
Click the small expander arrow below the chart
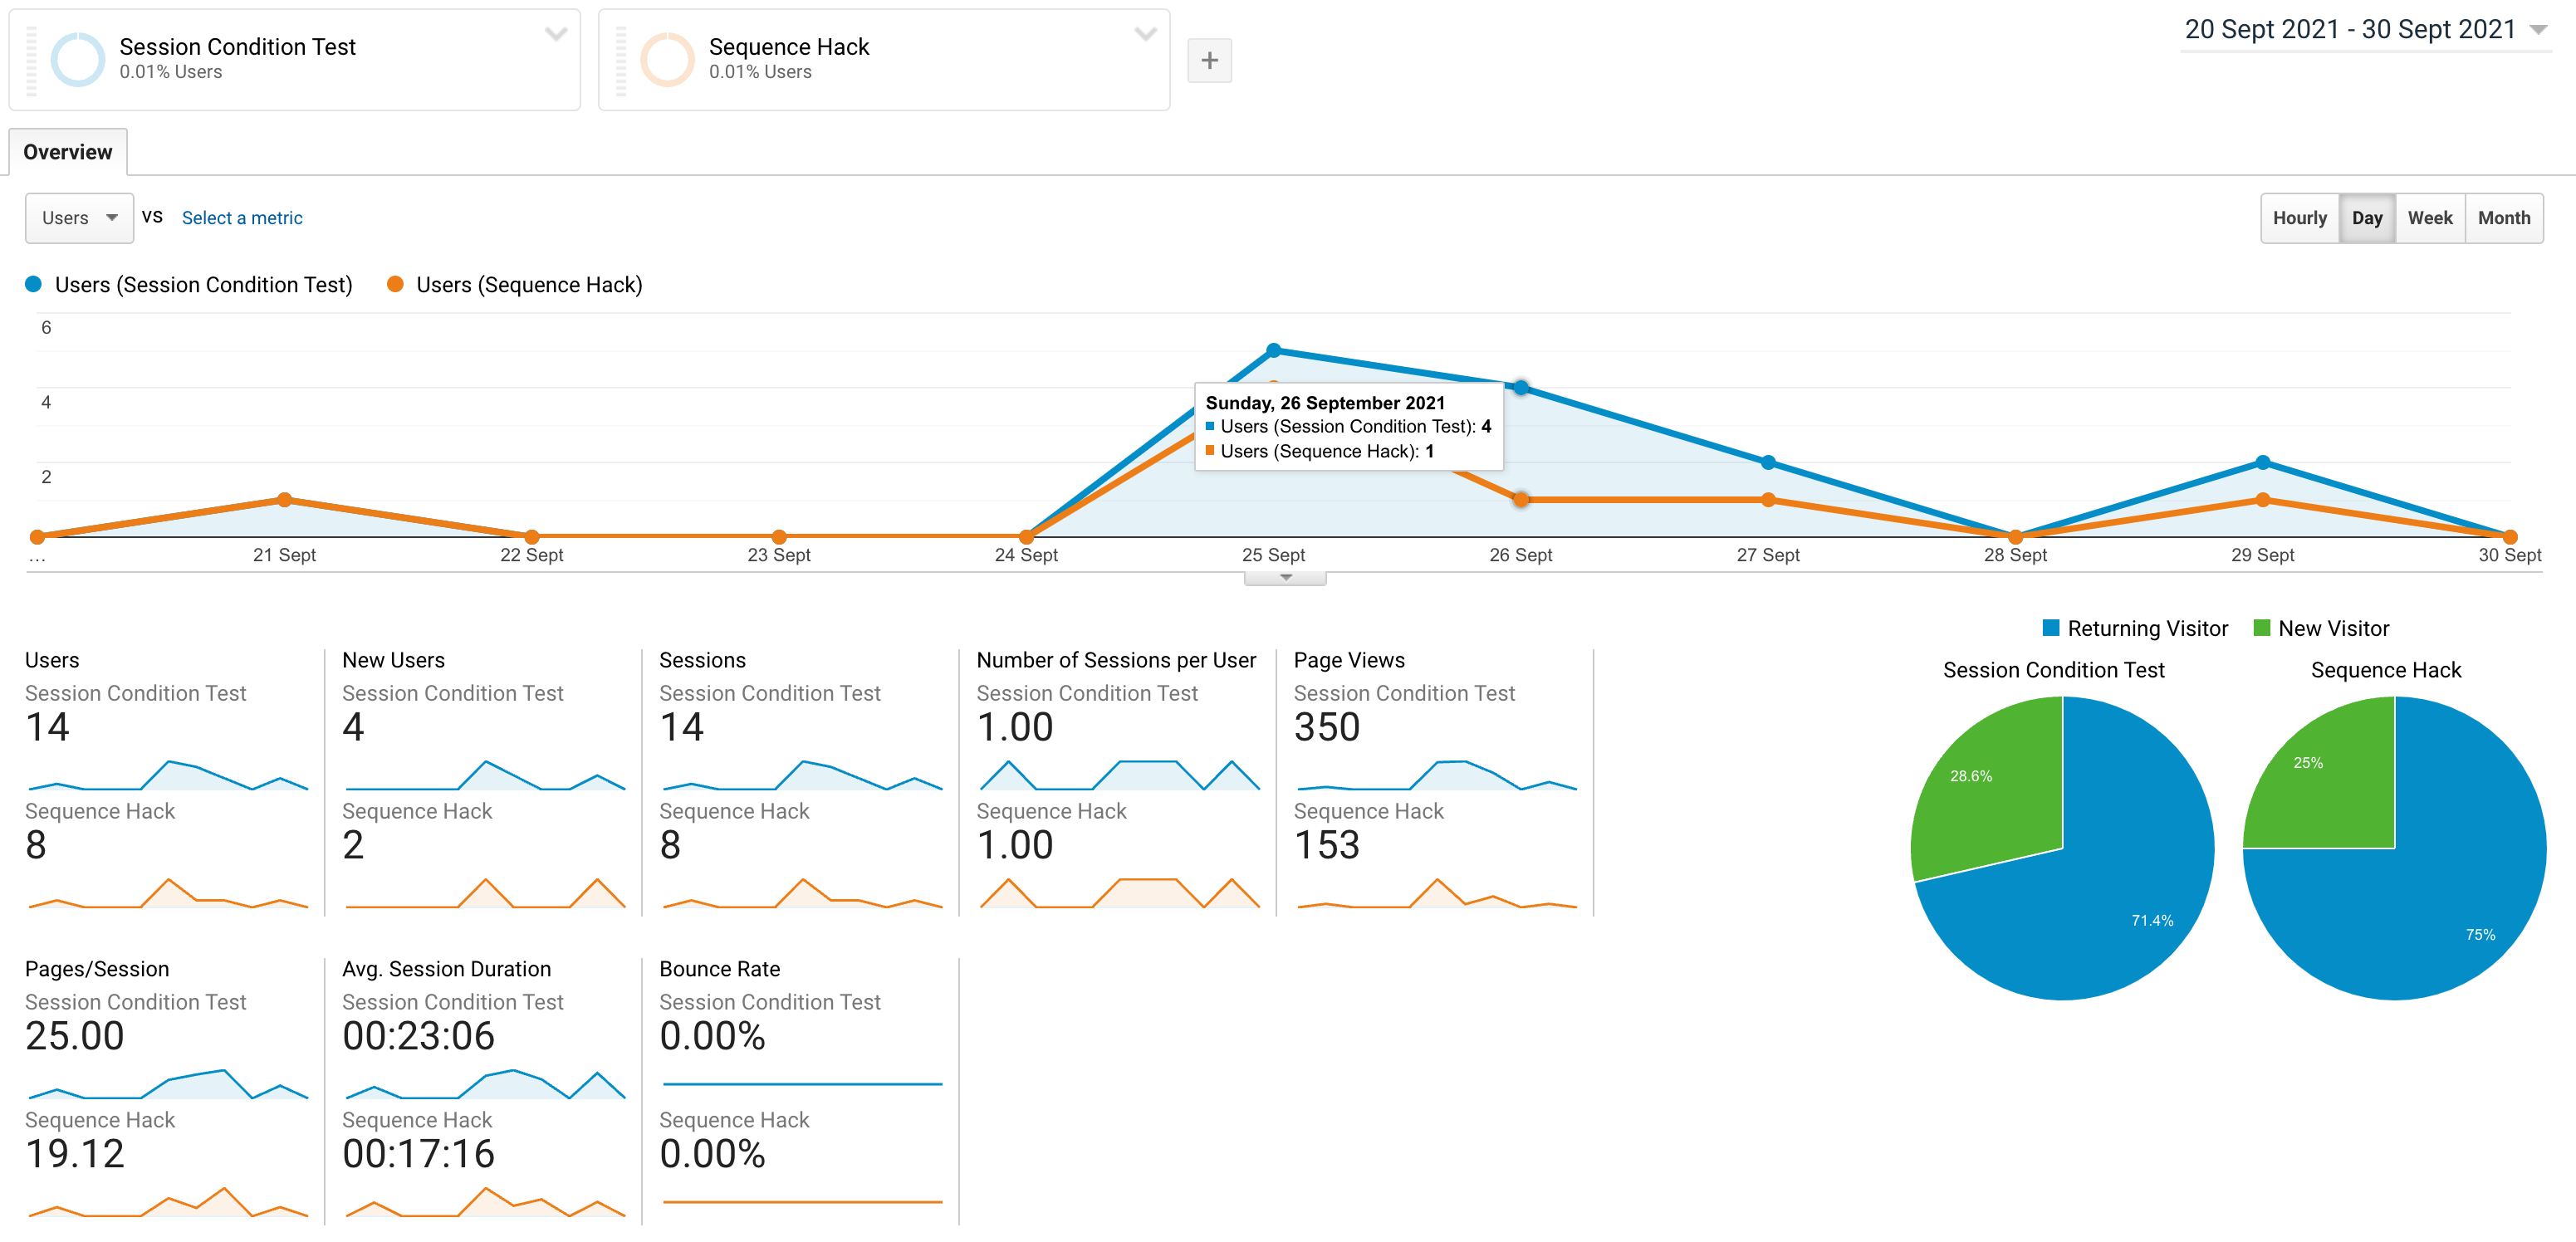(x=1285, y=578)
